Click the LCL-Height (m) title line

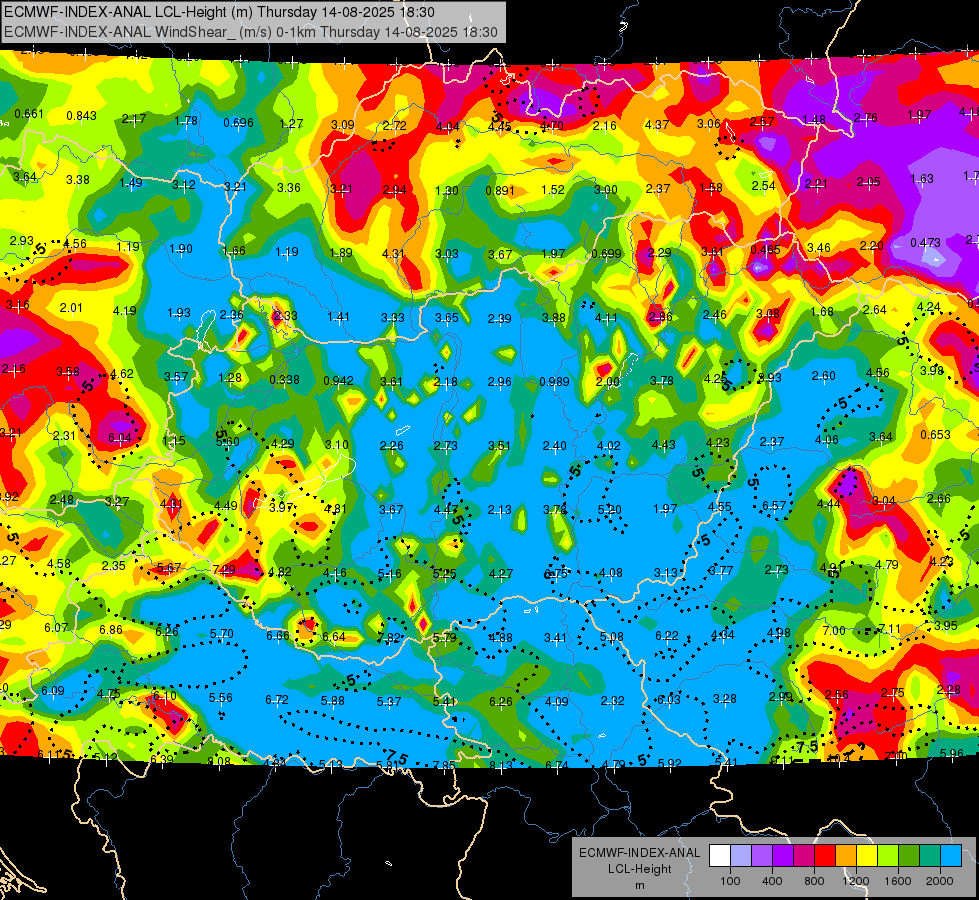(x=220, y=12)
